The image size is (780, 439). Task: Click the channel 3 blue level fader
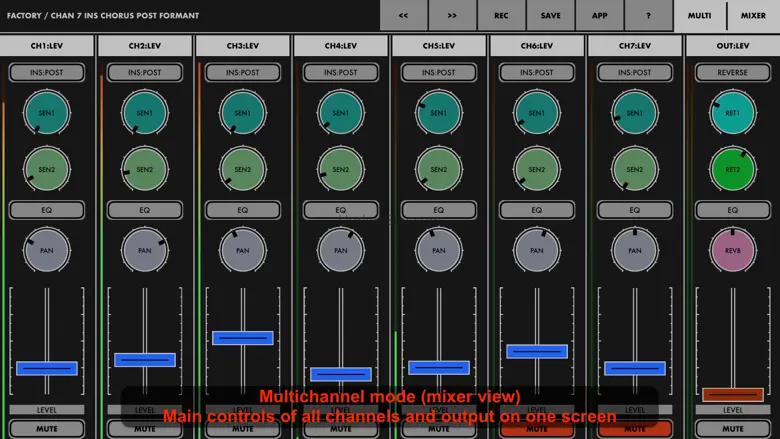pyautogui.click(x=243, y=338)
